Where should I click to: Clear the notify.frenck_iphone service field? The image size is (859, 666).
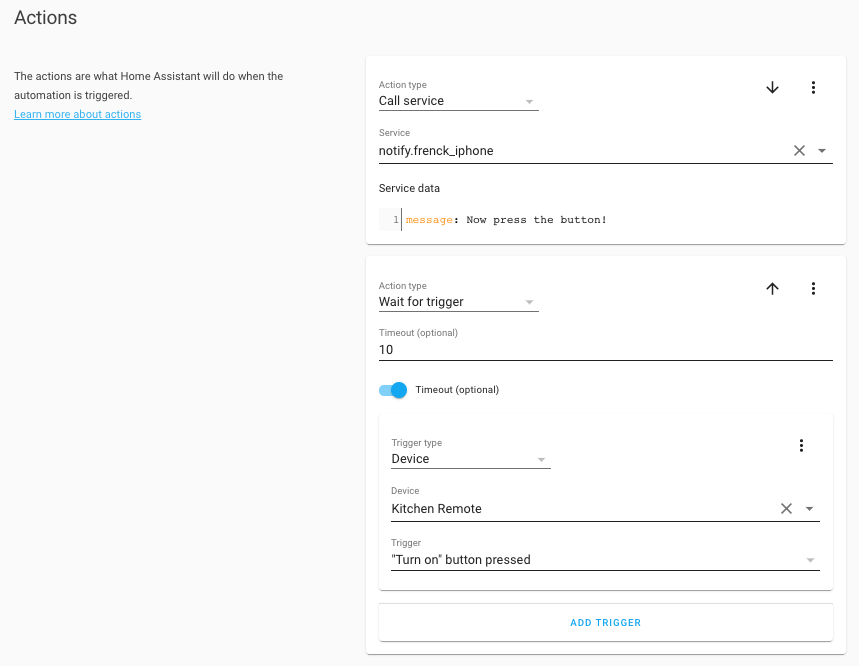pyautogui.click(x=799, y=150)
